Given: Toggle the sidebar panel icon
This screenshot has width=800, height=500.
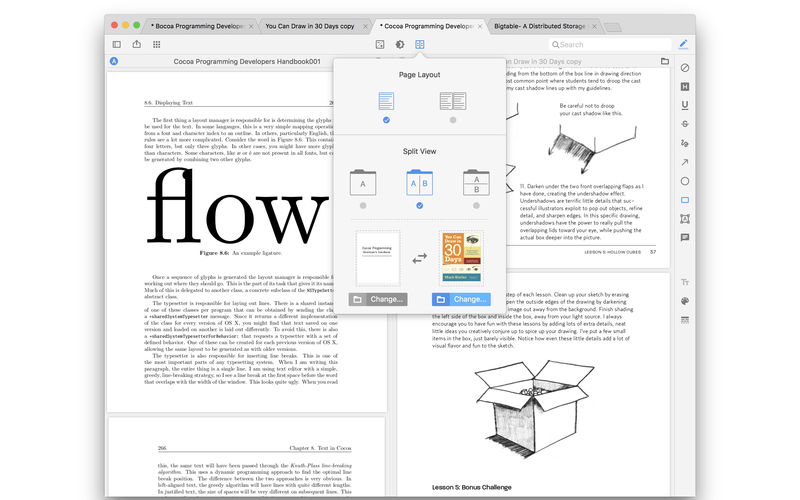Looking at the screenshot, I should point(117,44).
